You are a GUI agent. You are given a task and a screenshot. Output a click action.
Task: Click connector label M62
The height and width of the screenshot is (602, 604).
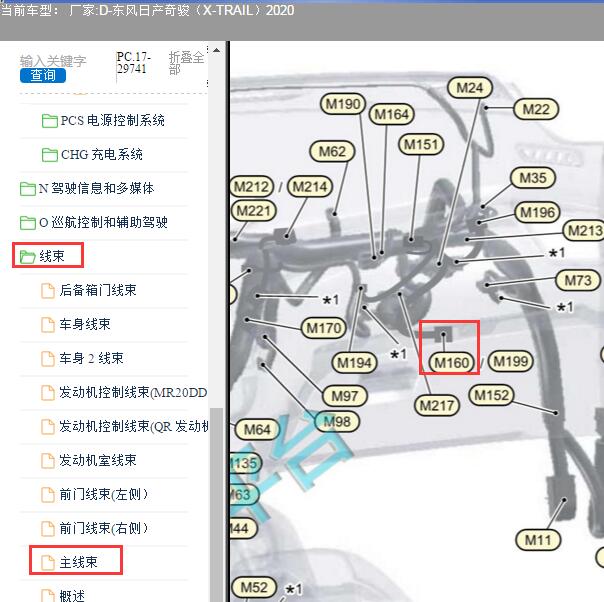pos(332,151)
